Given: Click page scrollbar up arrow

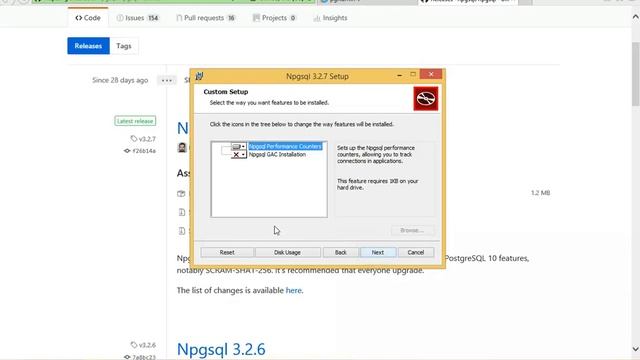Looking at the screenshot, I should pyautogui.click(x=636, y=17).
